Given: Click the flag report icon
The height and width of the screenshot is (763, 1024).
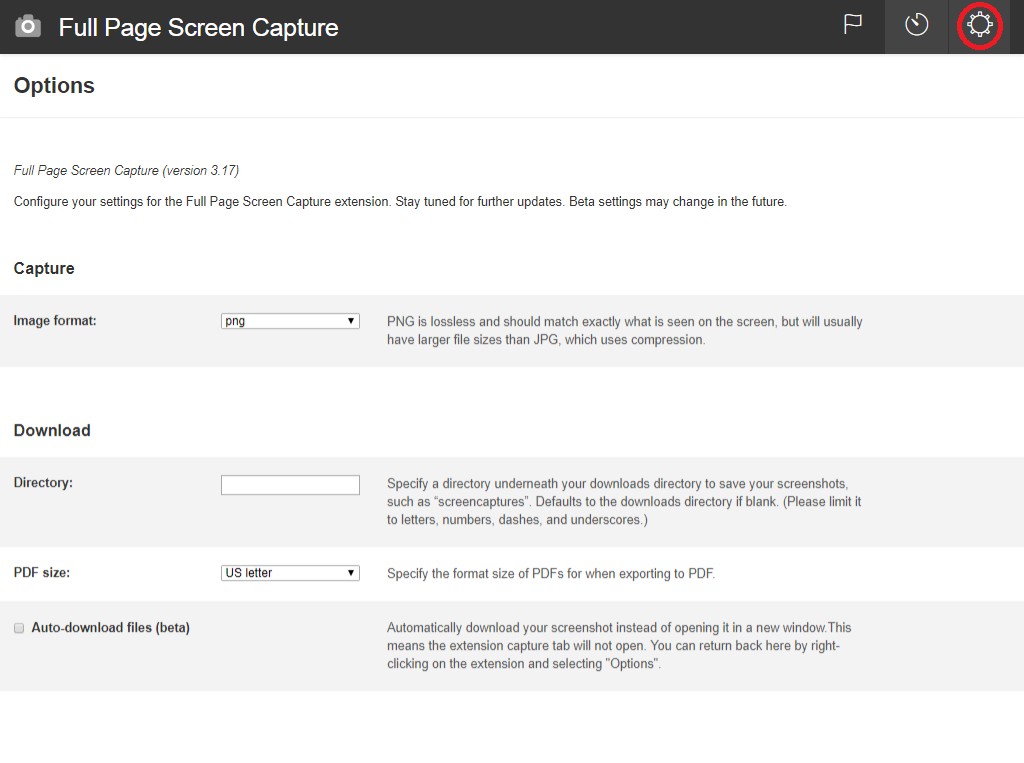Looking at the screenshot, I should tap(853, 25).
